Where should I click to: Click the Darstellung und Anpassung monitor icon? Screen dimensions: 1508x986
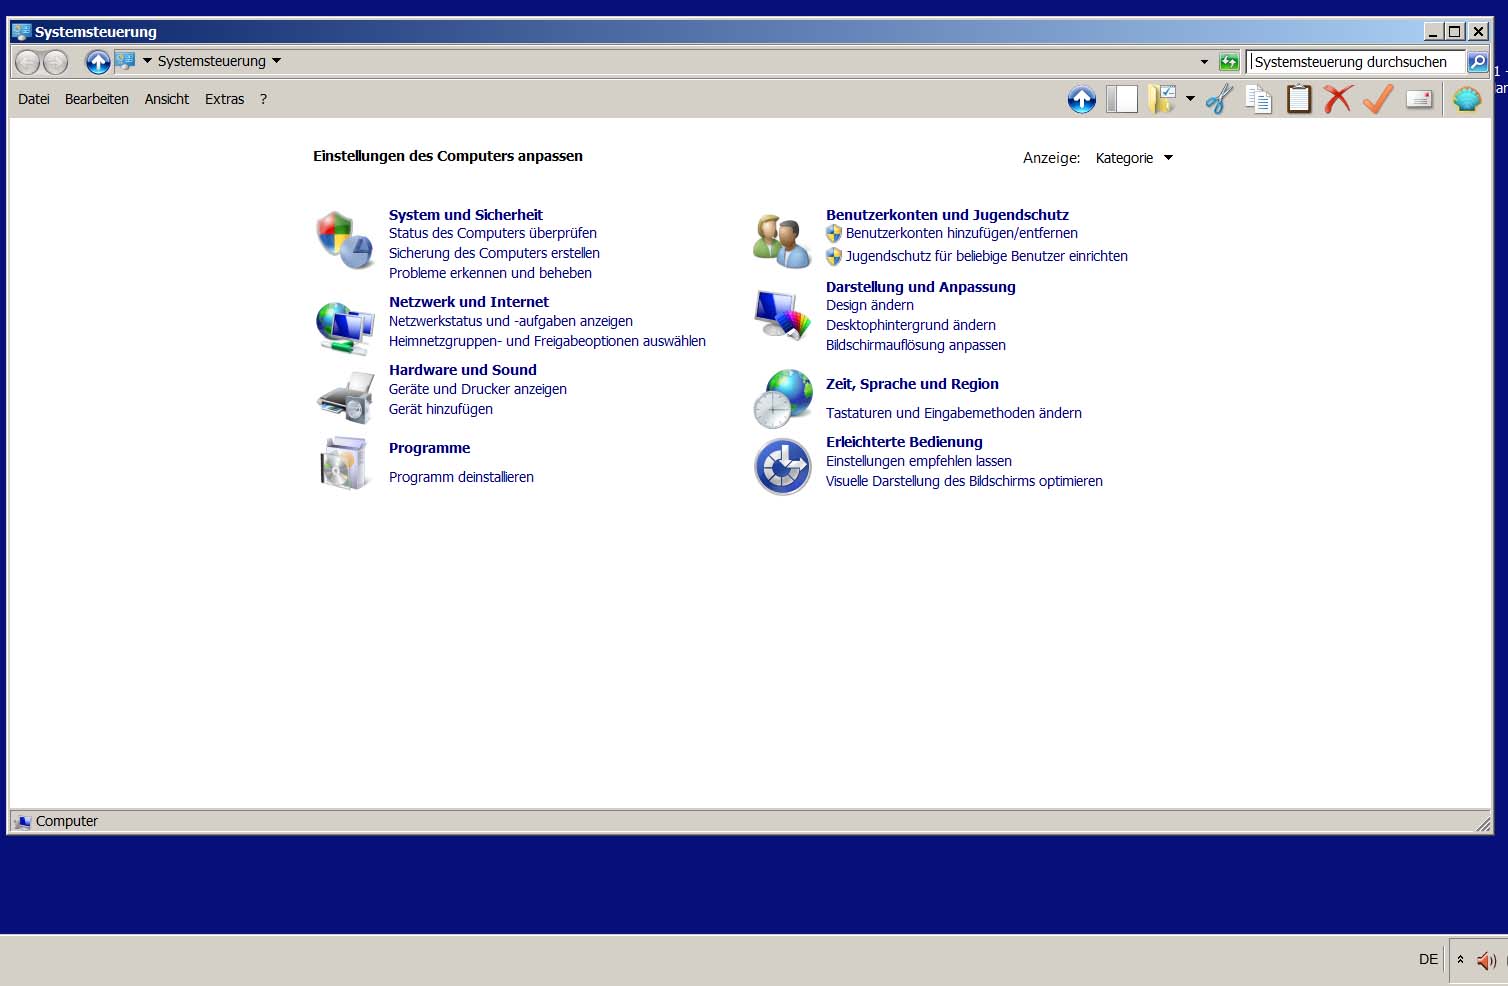coord(782,315)
